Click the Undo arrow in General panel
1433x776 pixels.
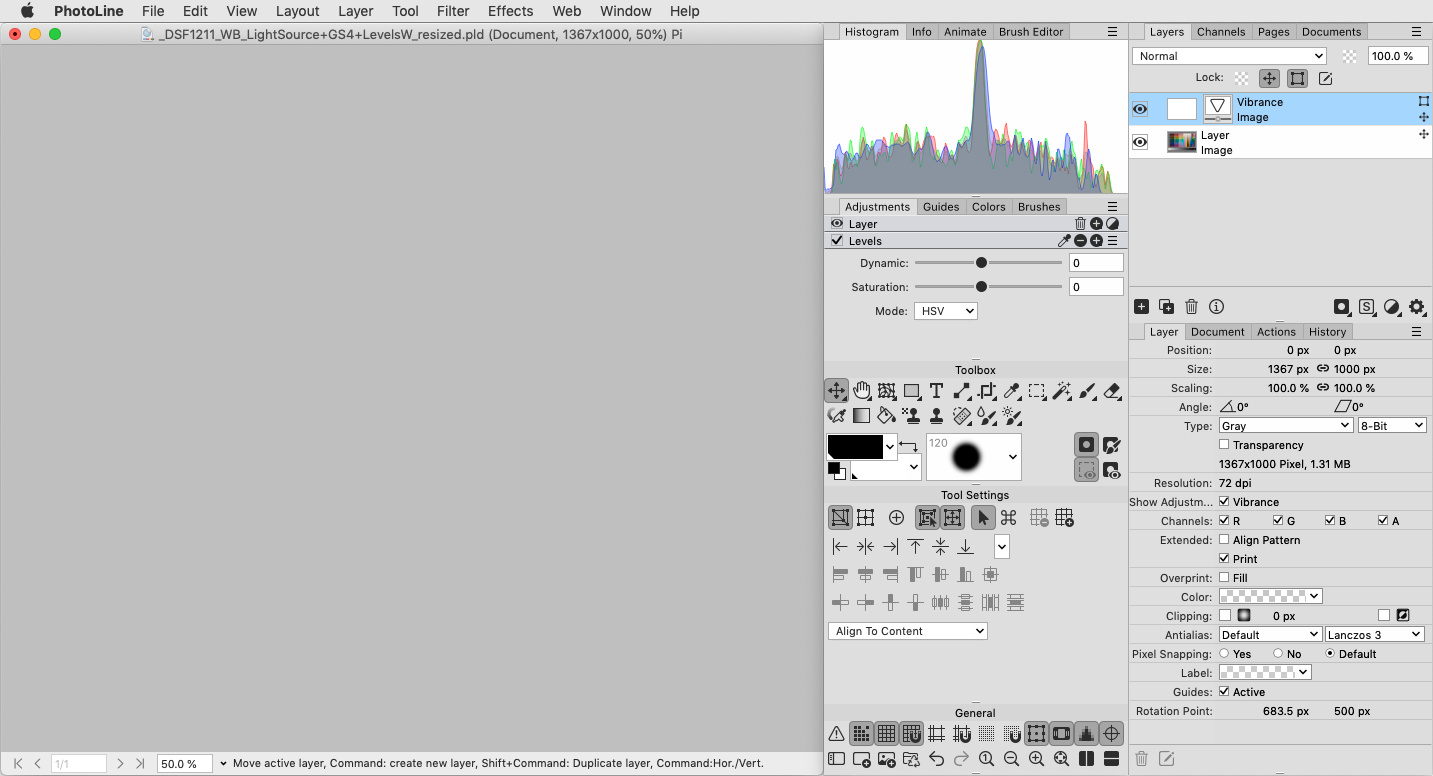point(936,759)
